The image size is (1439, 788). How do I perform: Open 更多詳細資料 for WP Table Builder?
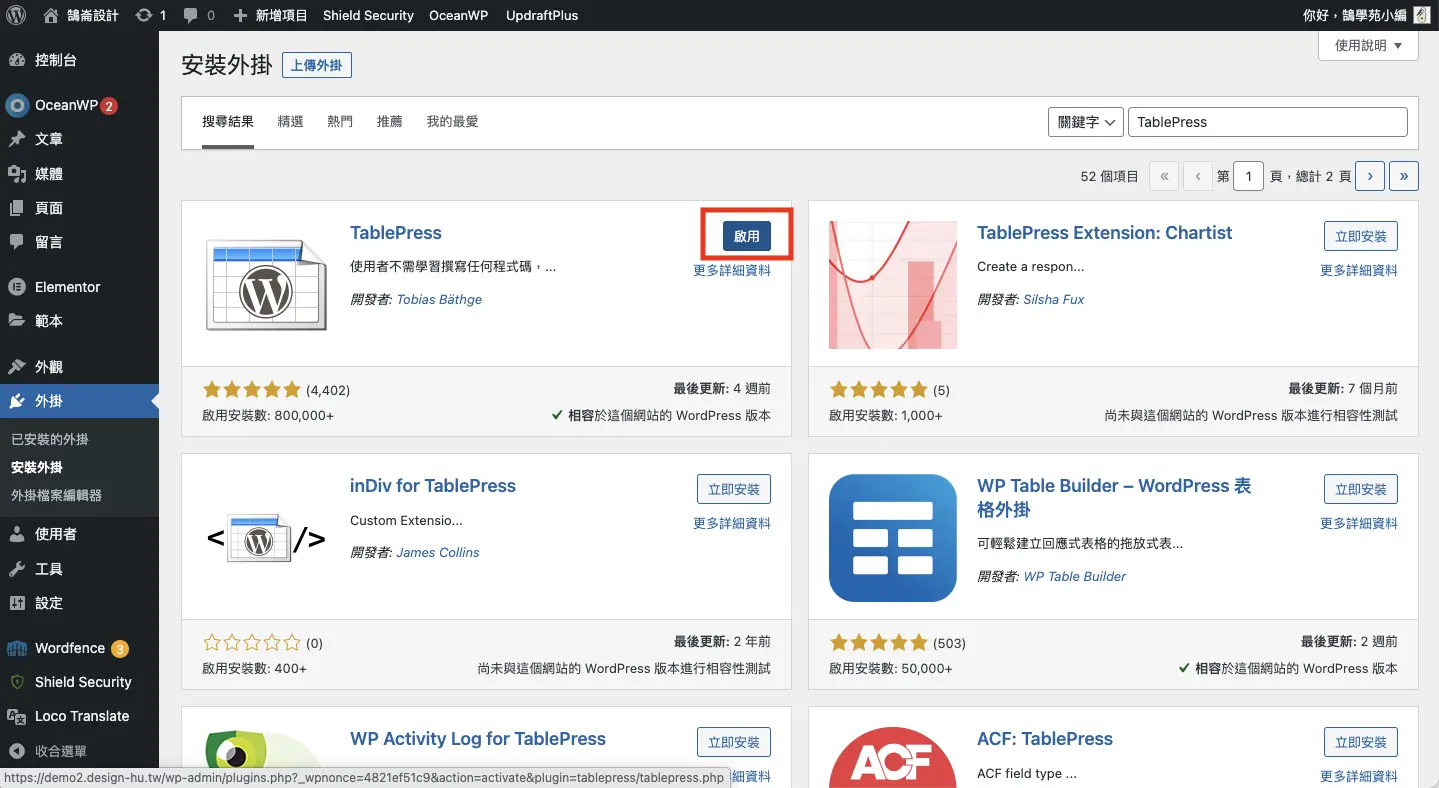[1359, 523]
